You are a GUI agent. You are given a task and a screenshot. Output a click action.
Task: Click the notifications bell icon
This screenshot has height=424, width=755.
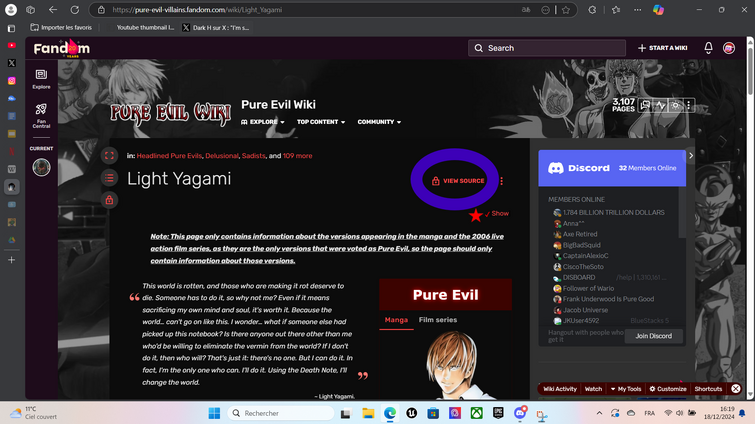(708, 48)
